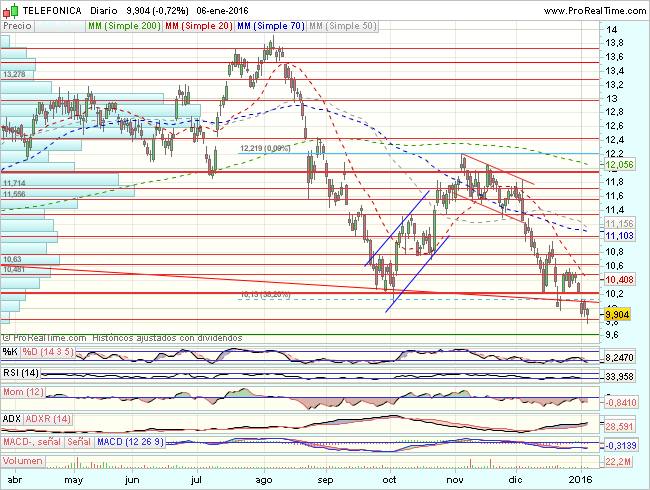
Task: Click the %D (14 3 5) label
Action: (48, 352)
